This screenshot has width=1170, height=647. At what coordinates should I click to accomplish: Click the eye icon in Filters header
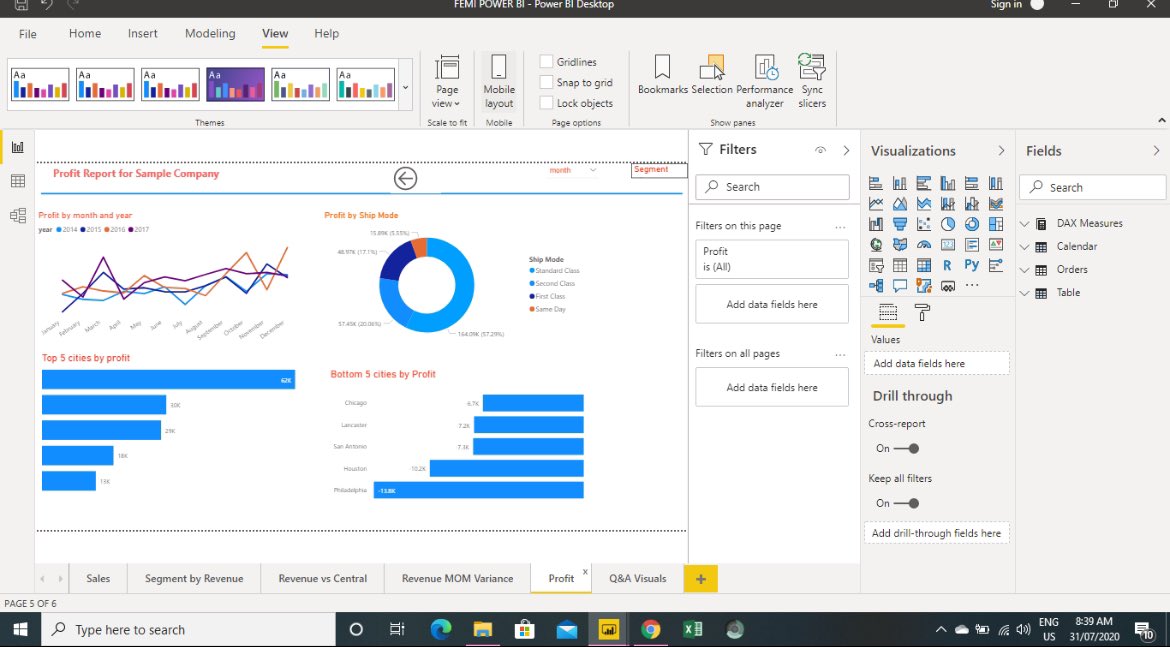[x=820, y=150]
